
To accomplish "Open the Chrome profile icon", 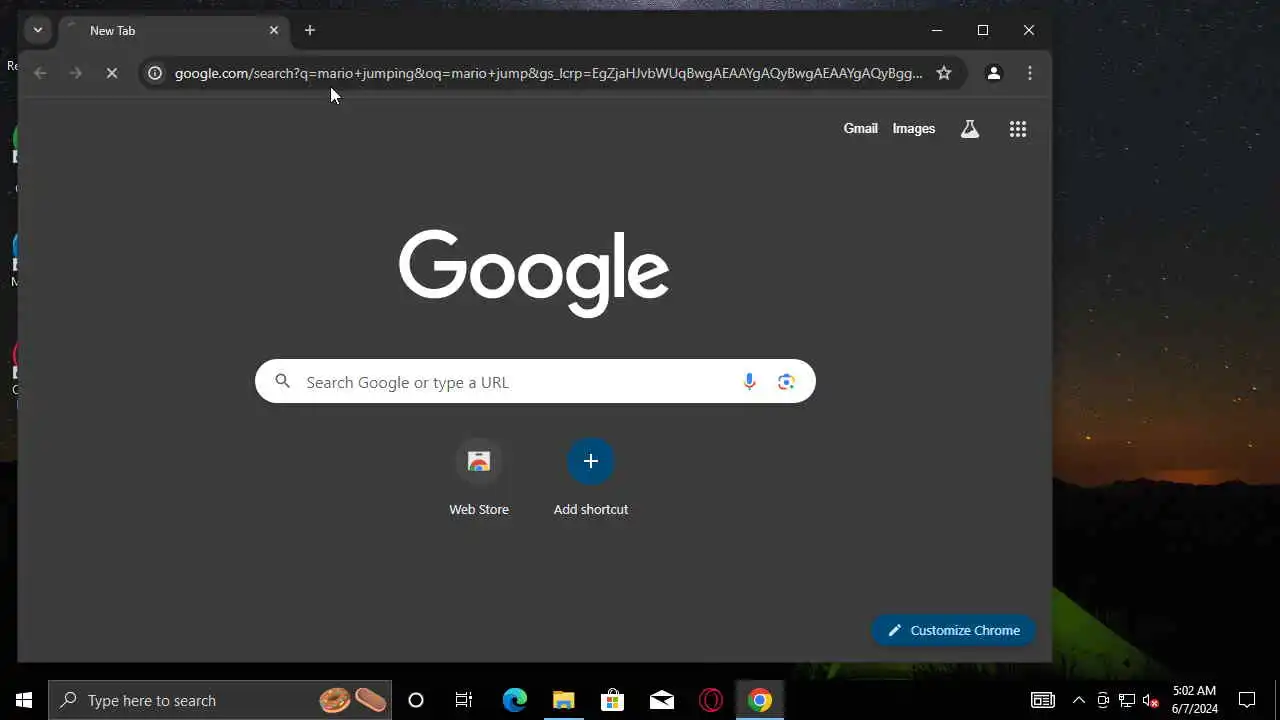I will point(994,73).
